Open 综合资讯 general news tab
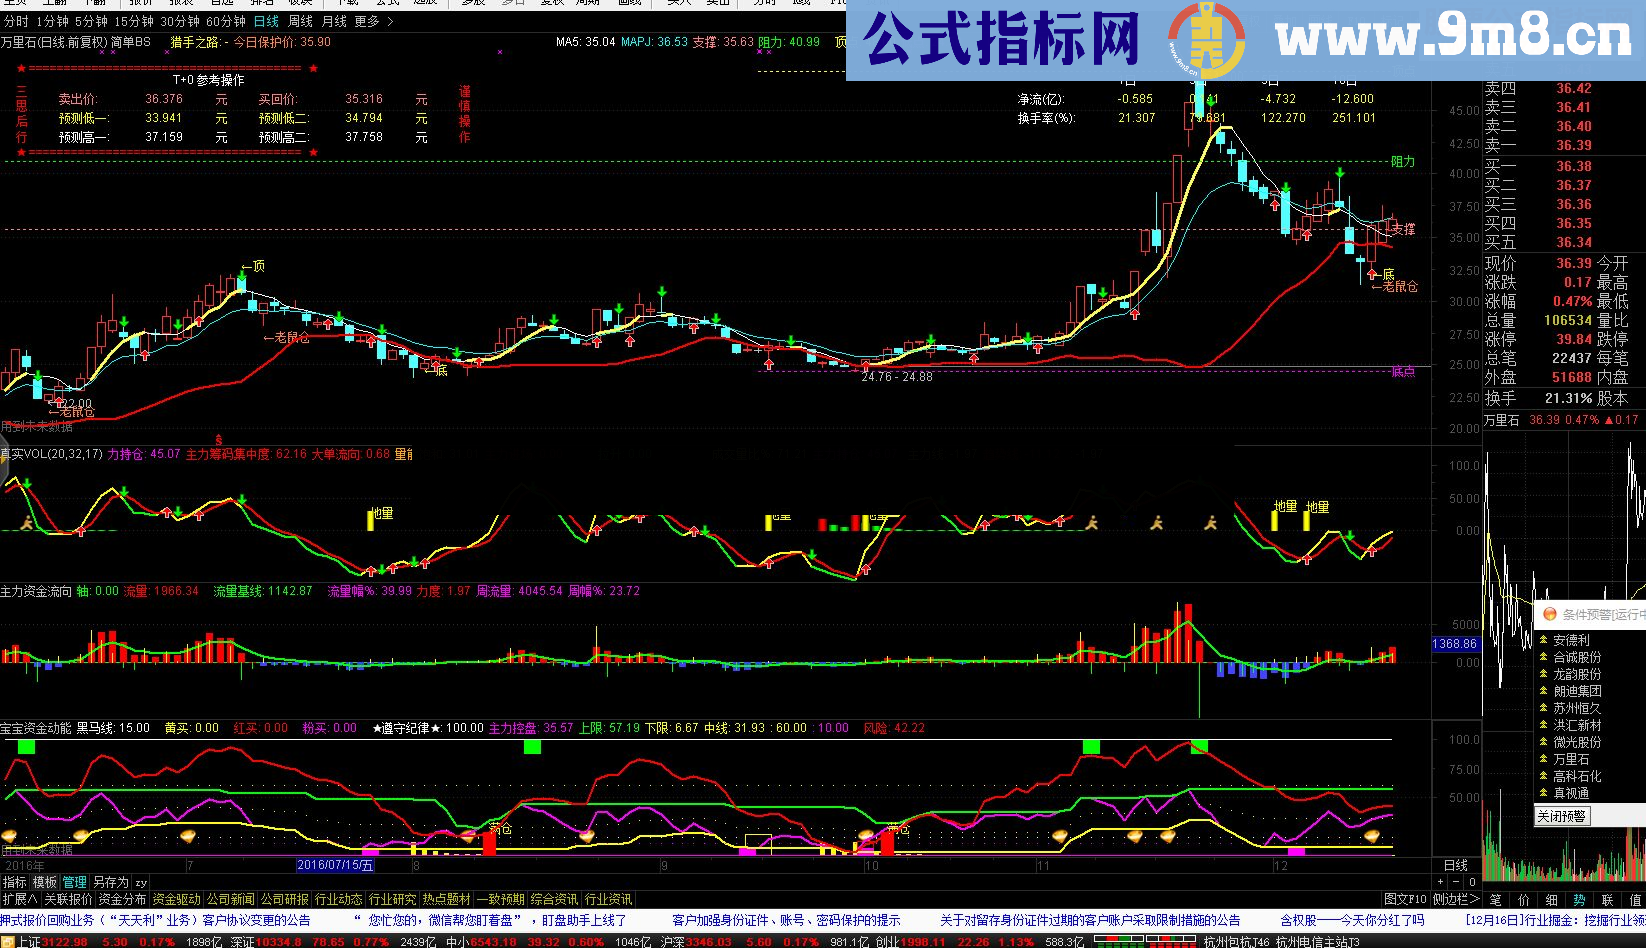Image resolution: width=1646 pixels, height=948 pixels. point(555,899)
